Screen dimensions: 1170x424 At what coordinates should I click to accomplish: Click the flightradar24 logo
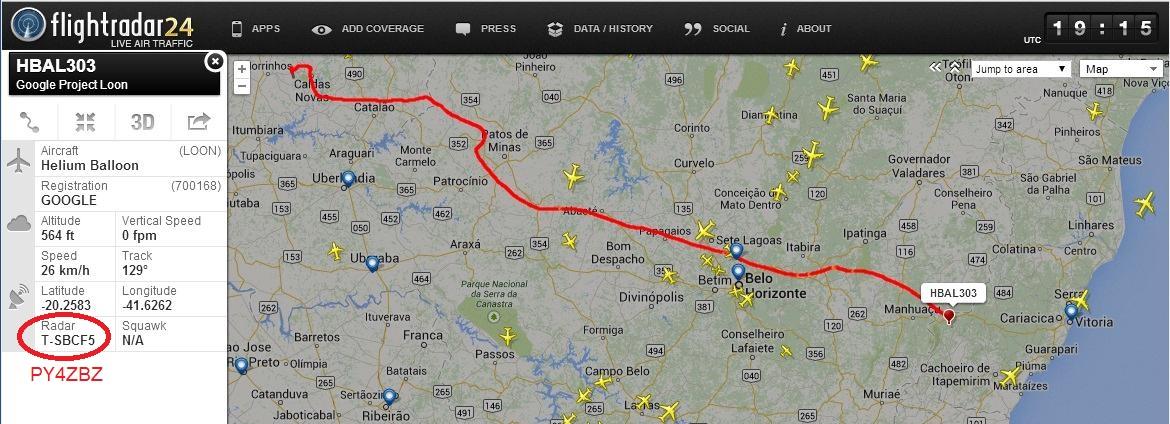point(102,27)
